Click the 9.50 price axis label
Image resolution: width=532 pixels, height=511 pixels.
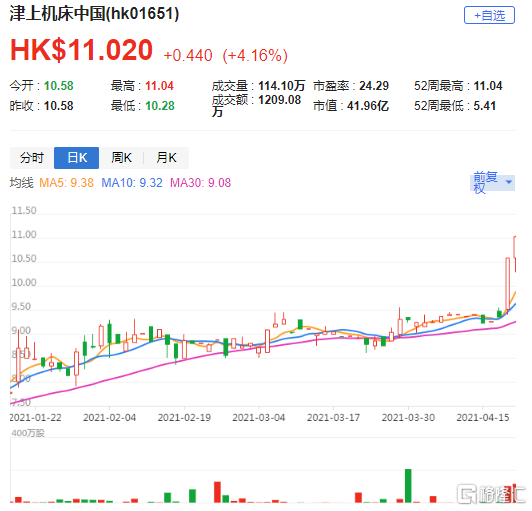point(21,306)
